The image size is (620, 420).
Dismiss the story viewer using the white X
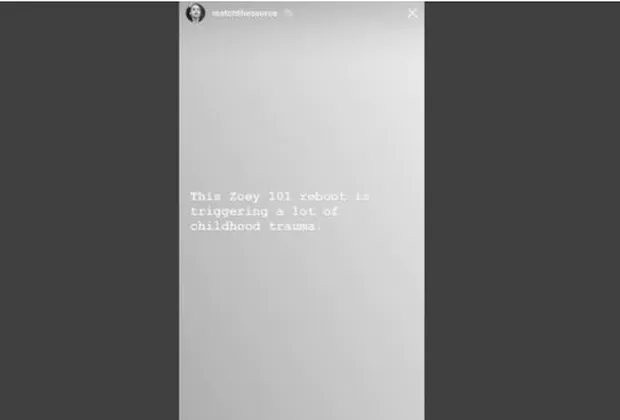pos(412,13)
